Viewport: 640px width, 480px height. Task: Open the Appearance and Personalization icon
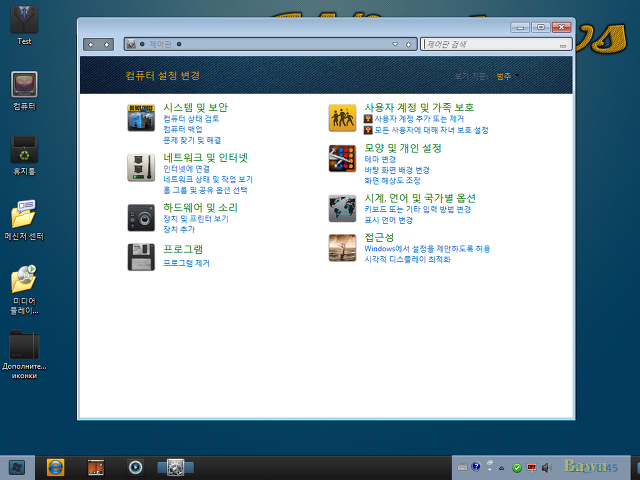(342, 158)
